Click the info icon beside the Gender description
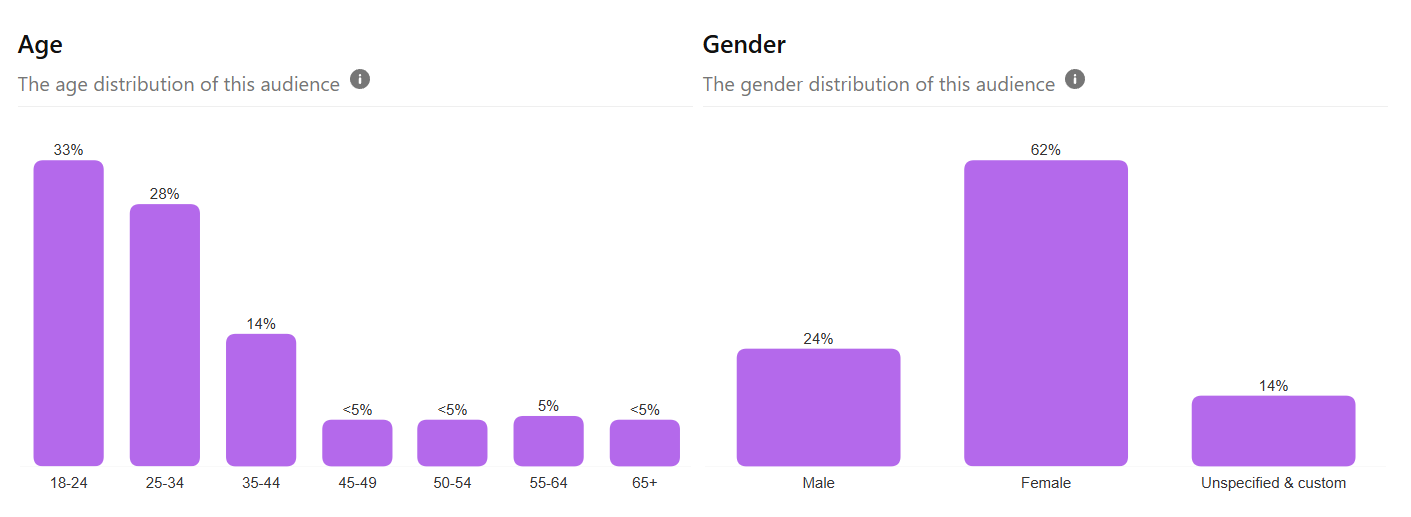 point(1075,80)
